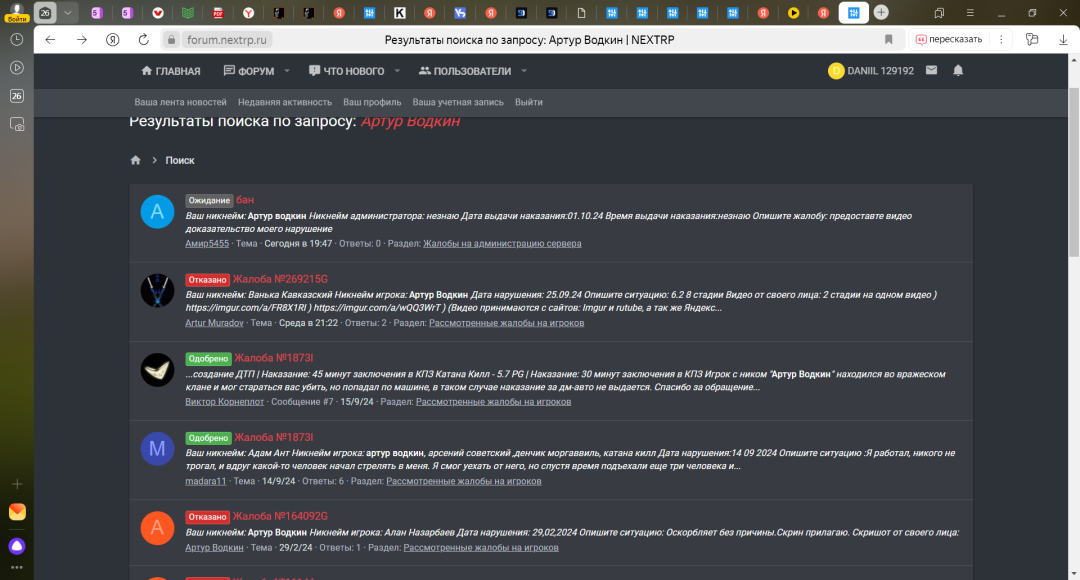The height and width of the screenshot is (580, 1080).
Task: Open Ваша учетная запись link
Action: (458, 102)
